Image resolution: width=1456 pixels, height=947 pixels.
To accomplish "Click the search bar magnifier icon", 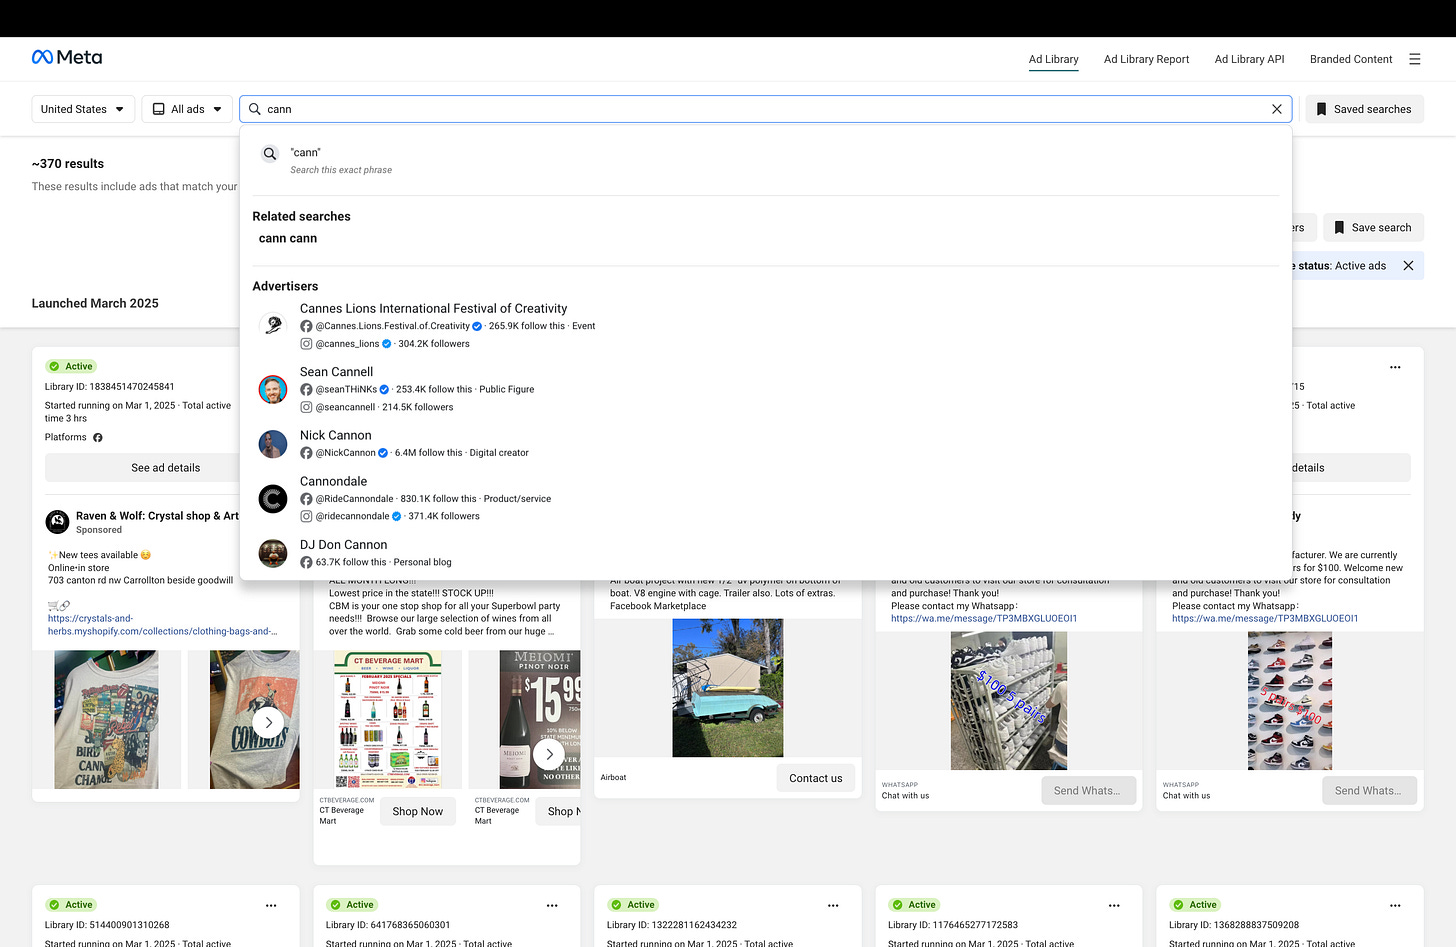I will (x=255, y=109).
